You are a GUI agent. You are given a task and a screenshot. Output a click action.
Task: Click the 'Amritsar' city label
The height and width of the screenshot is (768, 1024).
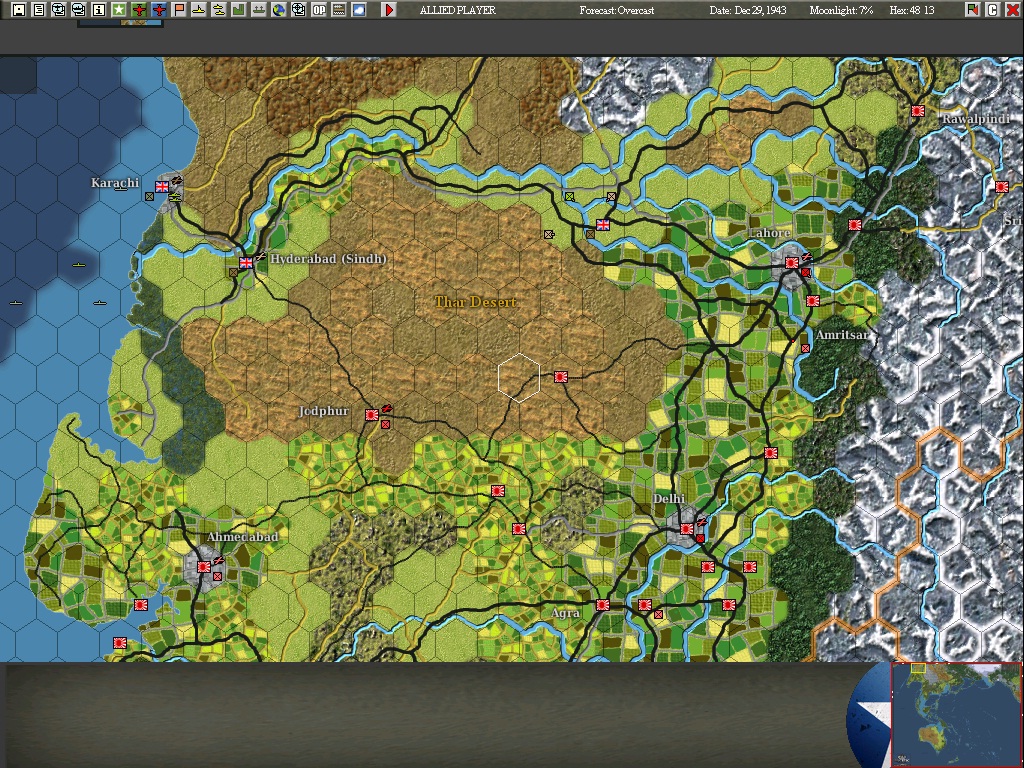[842, 335]
